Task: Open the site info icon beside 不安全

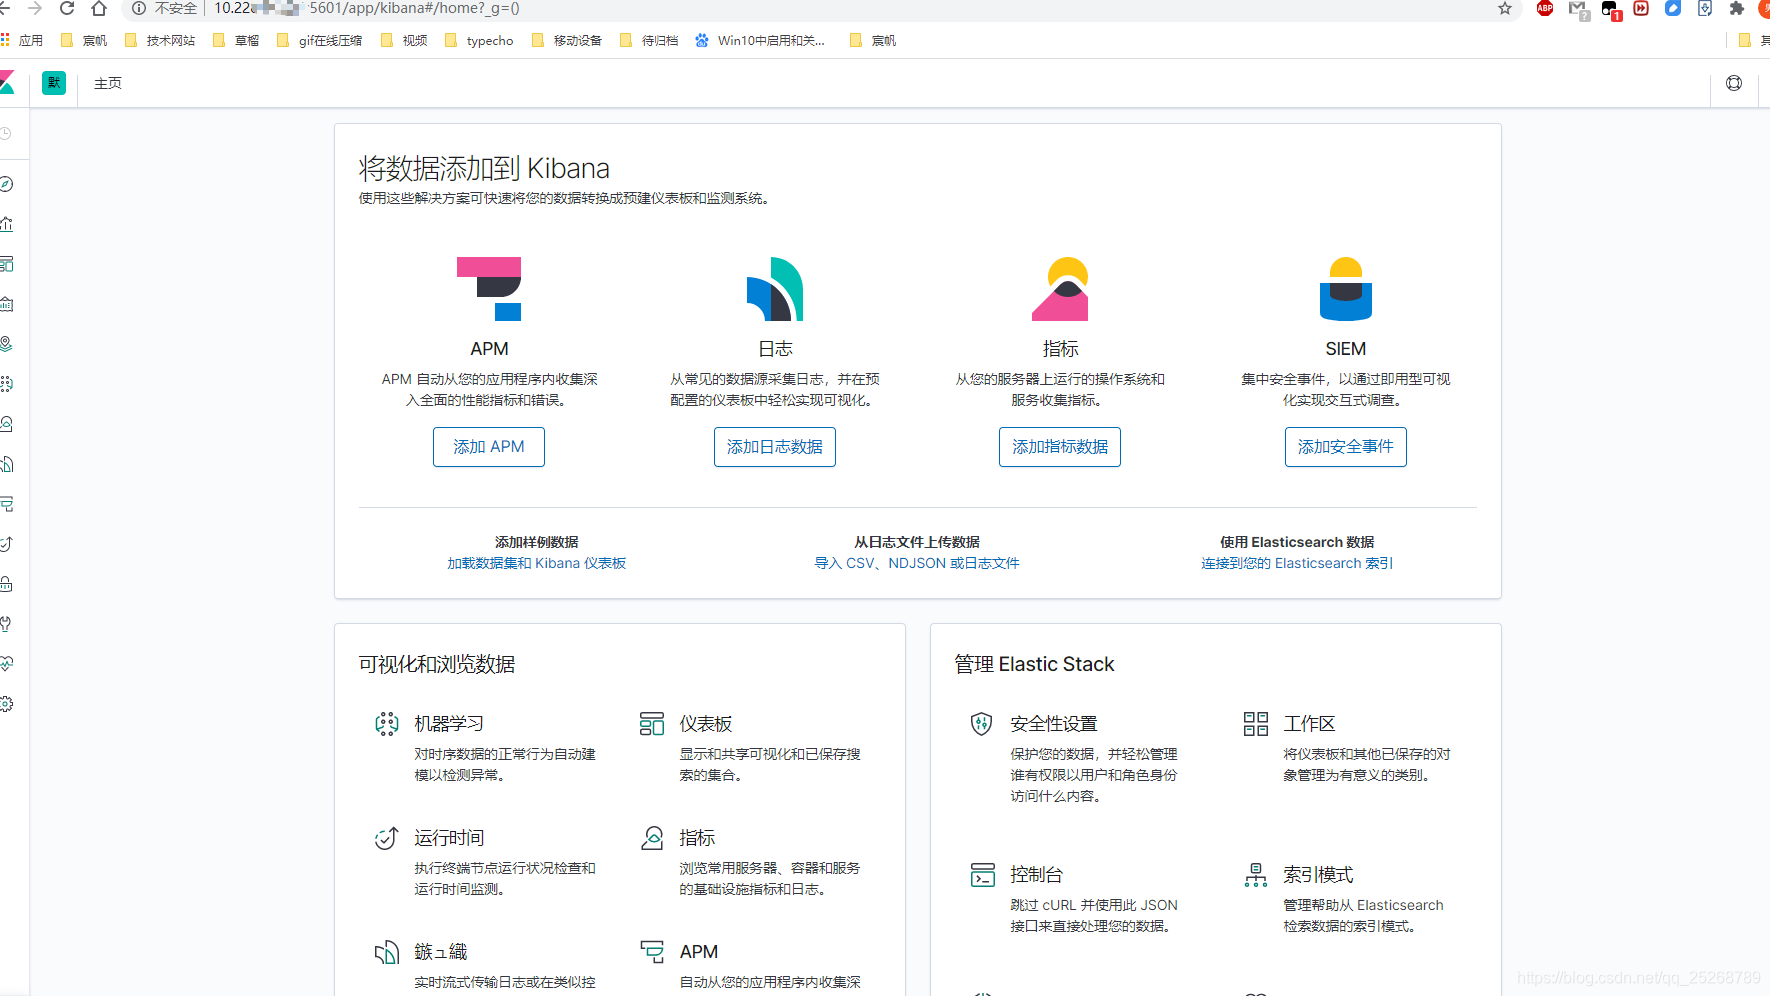Action: [139, 8]
